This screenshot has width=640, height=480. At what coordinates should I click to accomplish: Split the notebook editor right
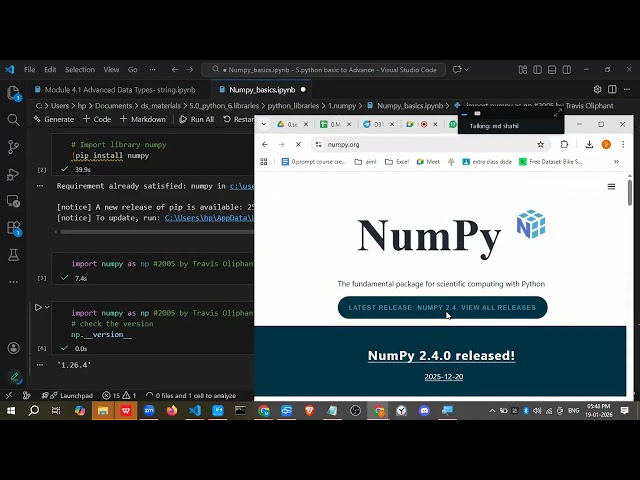pos(612,89)
